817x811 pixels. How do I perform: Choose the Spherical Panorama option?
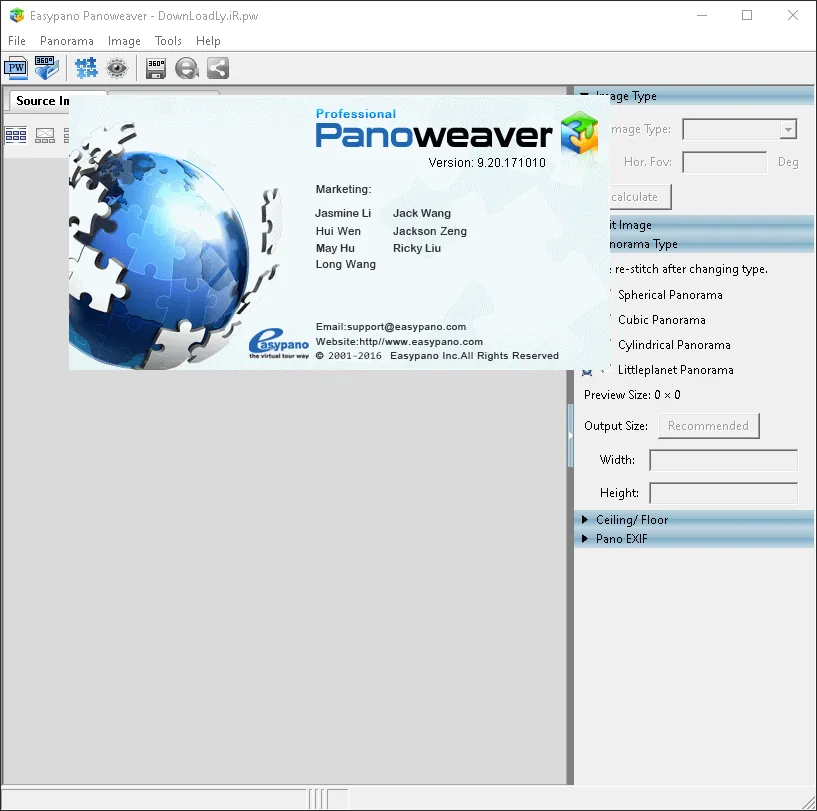[x=670, y=295]
